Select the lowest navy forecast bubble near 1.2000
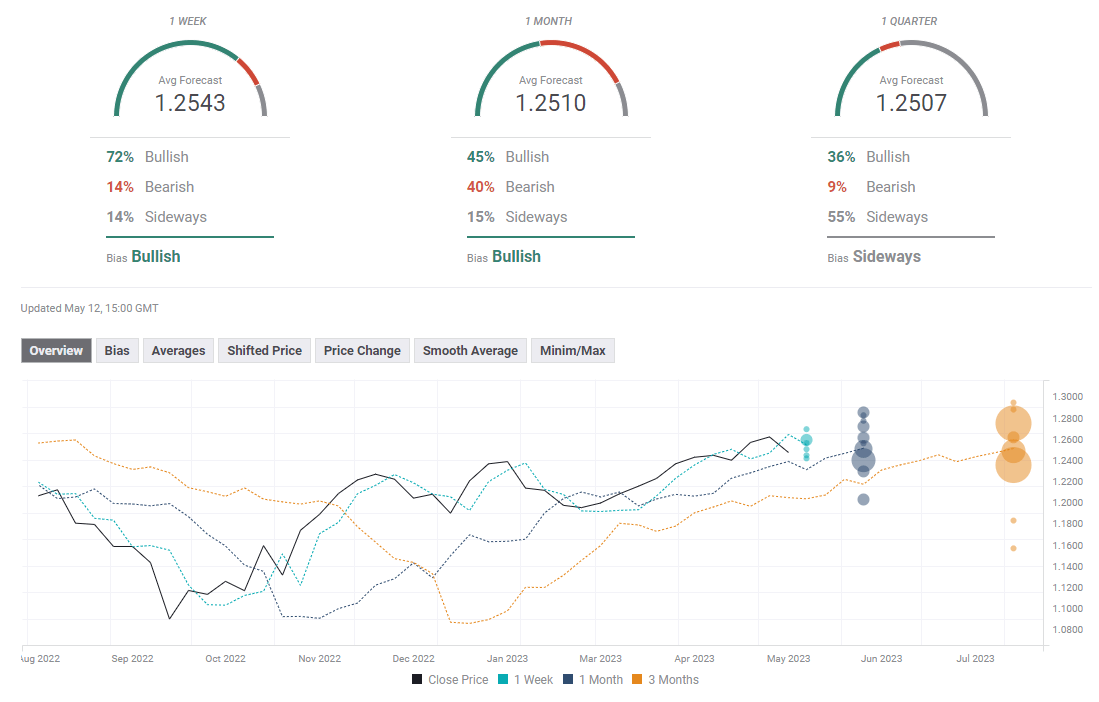 (863, 499)
